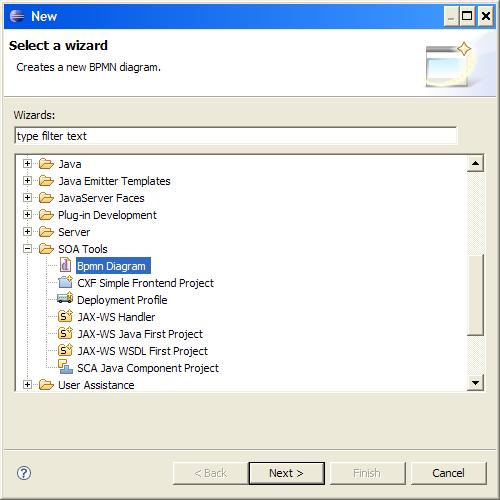Click the JAX-WS Java First Project icon
This screenshot has width=500, height=500.
coord(65,333)
